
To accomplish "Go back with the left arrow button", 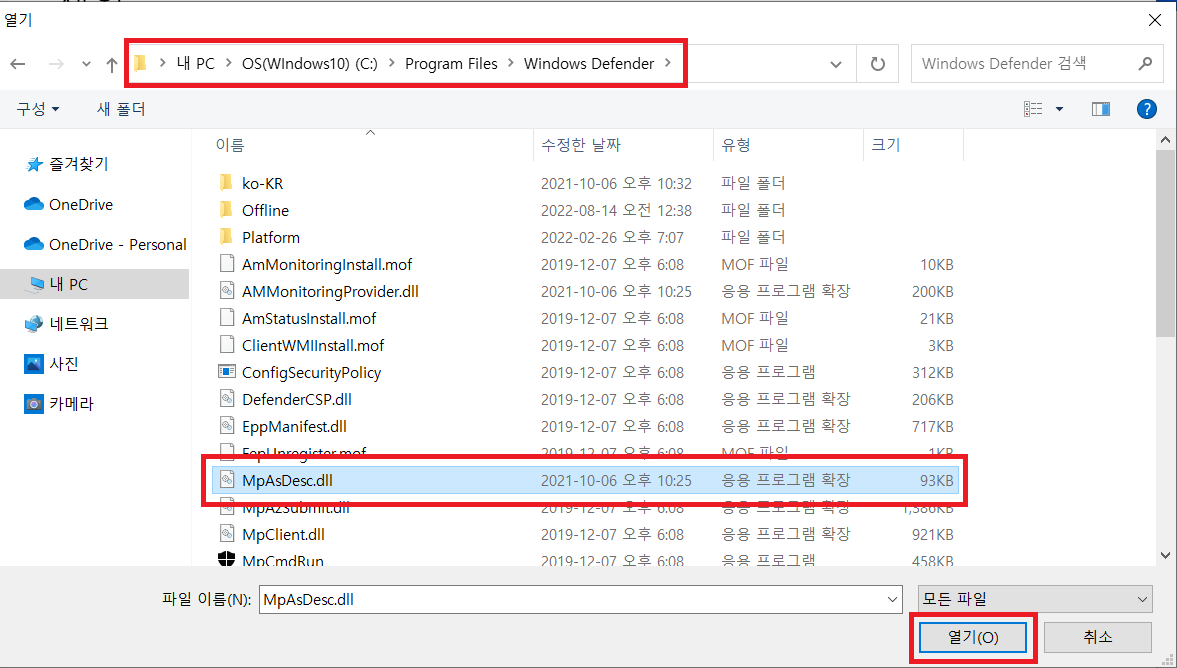I will pyautogui.click(x=18, y=64).
